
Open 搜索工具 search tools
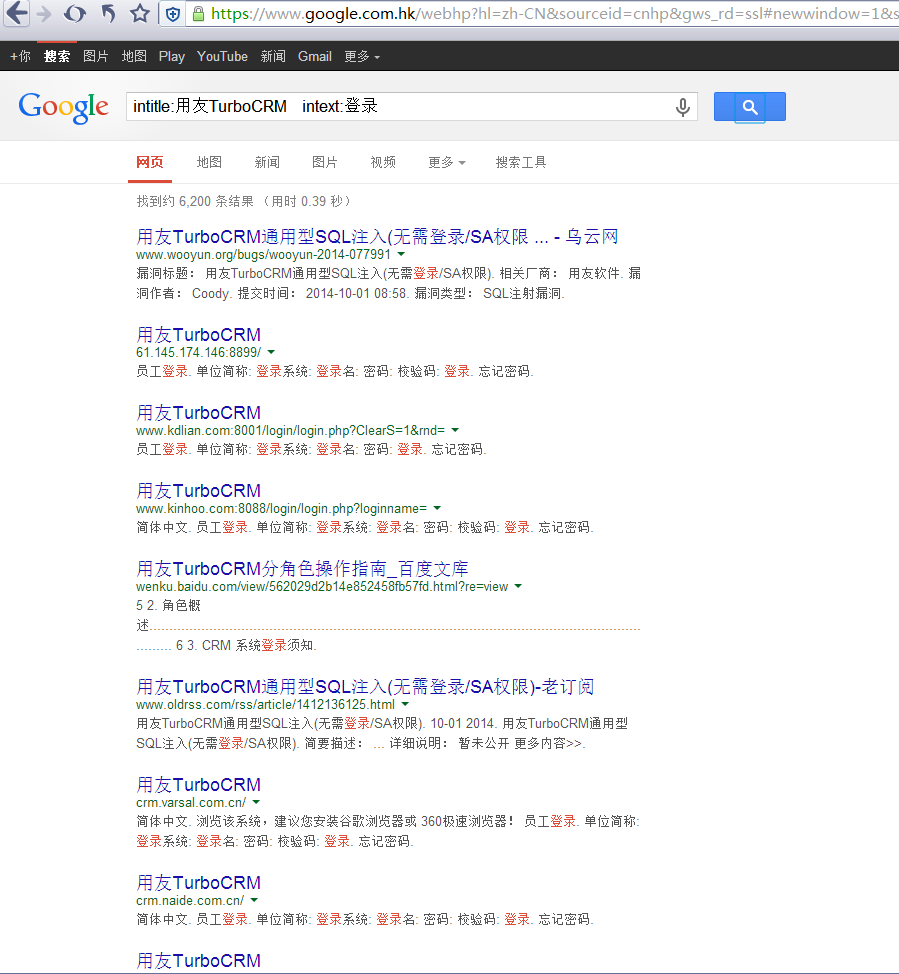click(521, 162)
